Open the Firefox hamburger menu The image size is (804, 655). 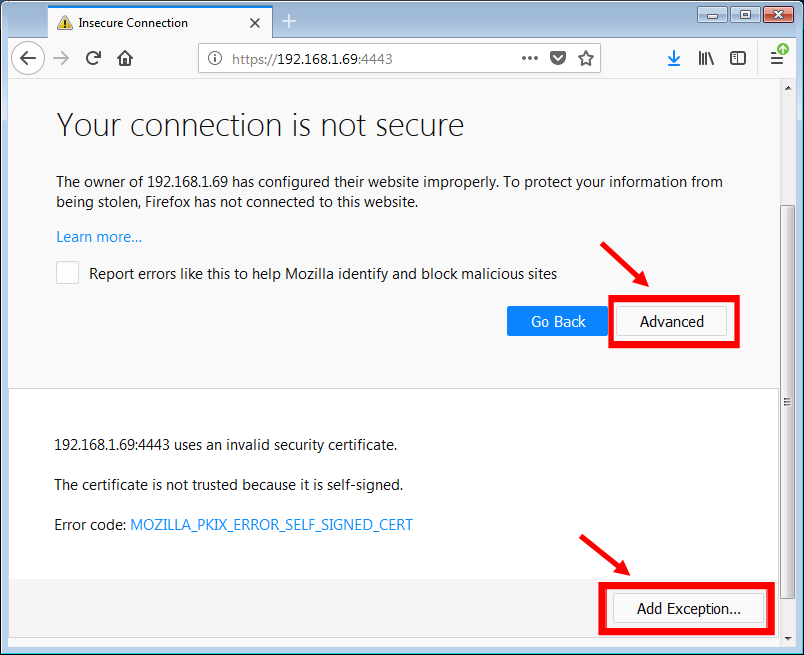(x=777, y=58)
